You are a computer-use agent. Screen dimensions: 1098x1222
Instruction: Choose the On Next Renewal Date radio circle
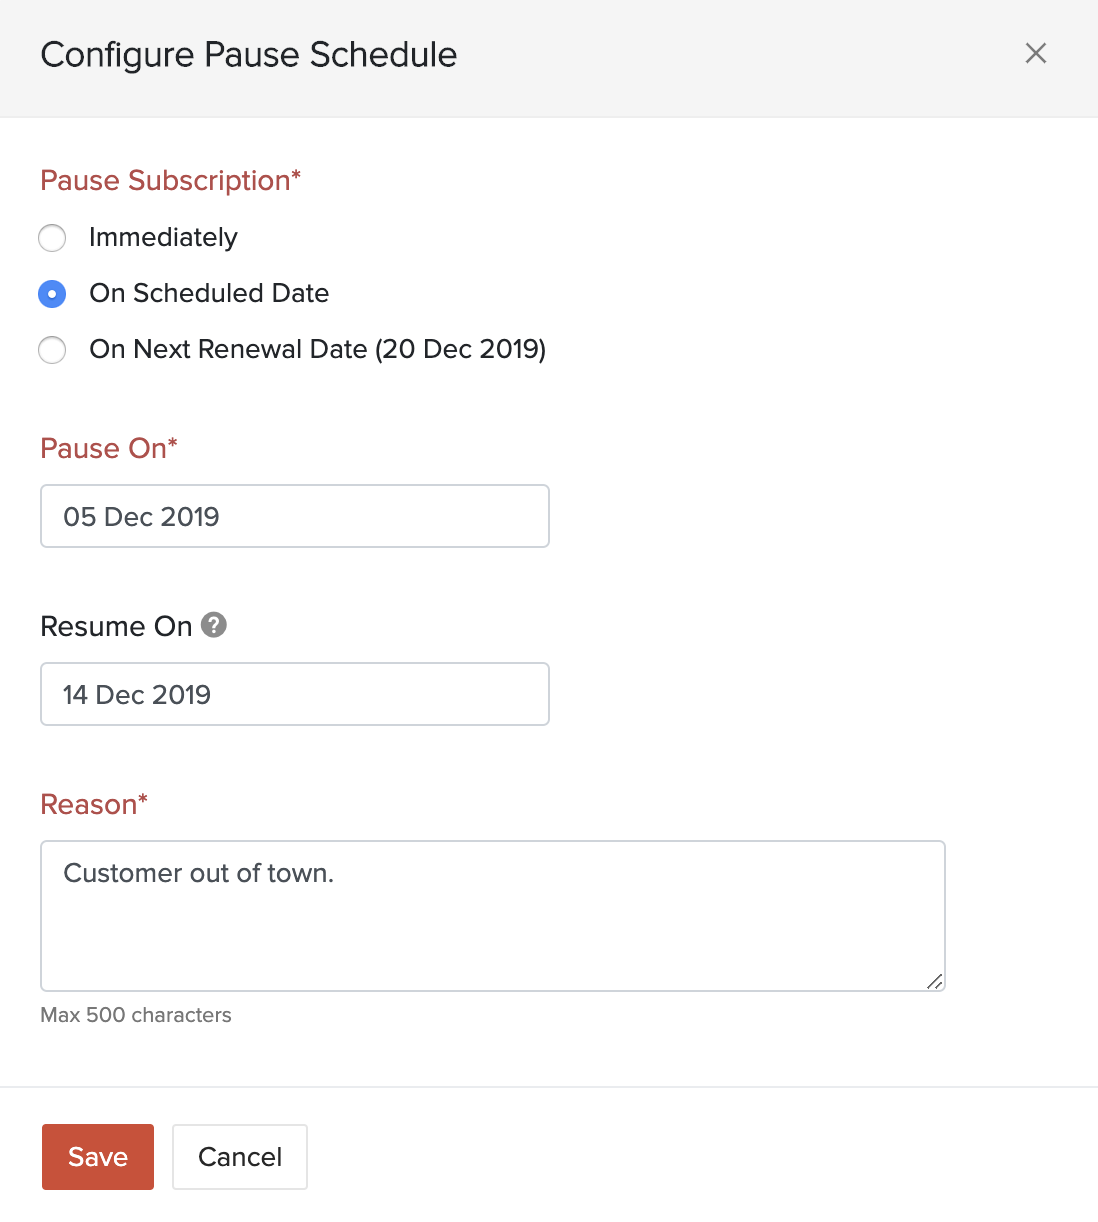point(52,350)
